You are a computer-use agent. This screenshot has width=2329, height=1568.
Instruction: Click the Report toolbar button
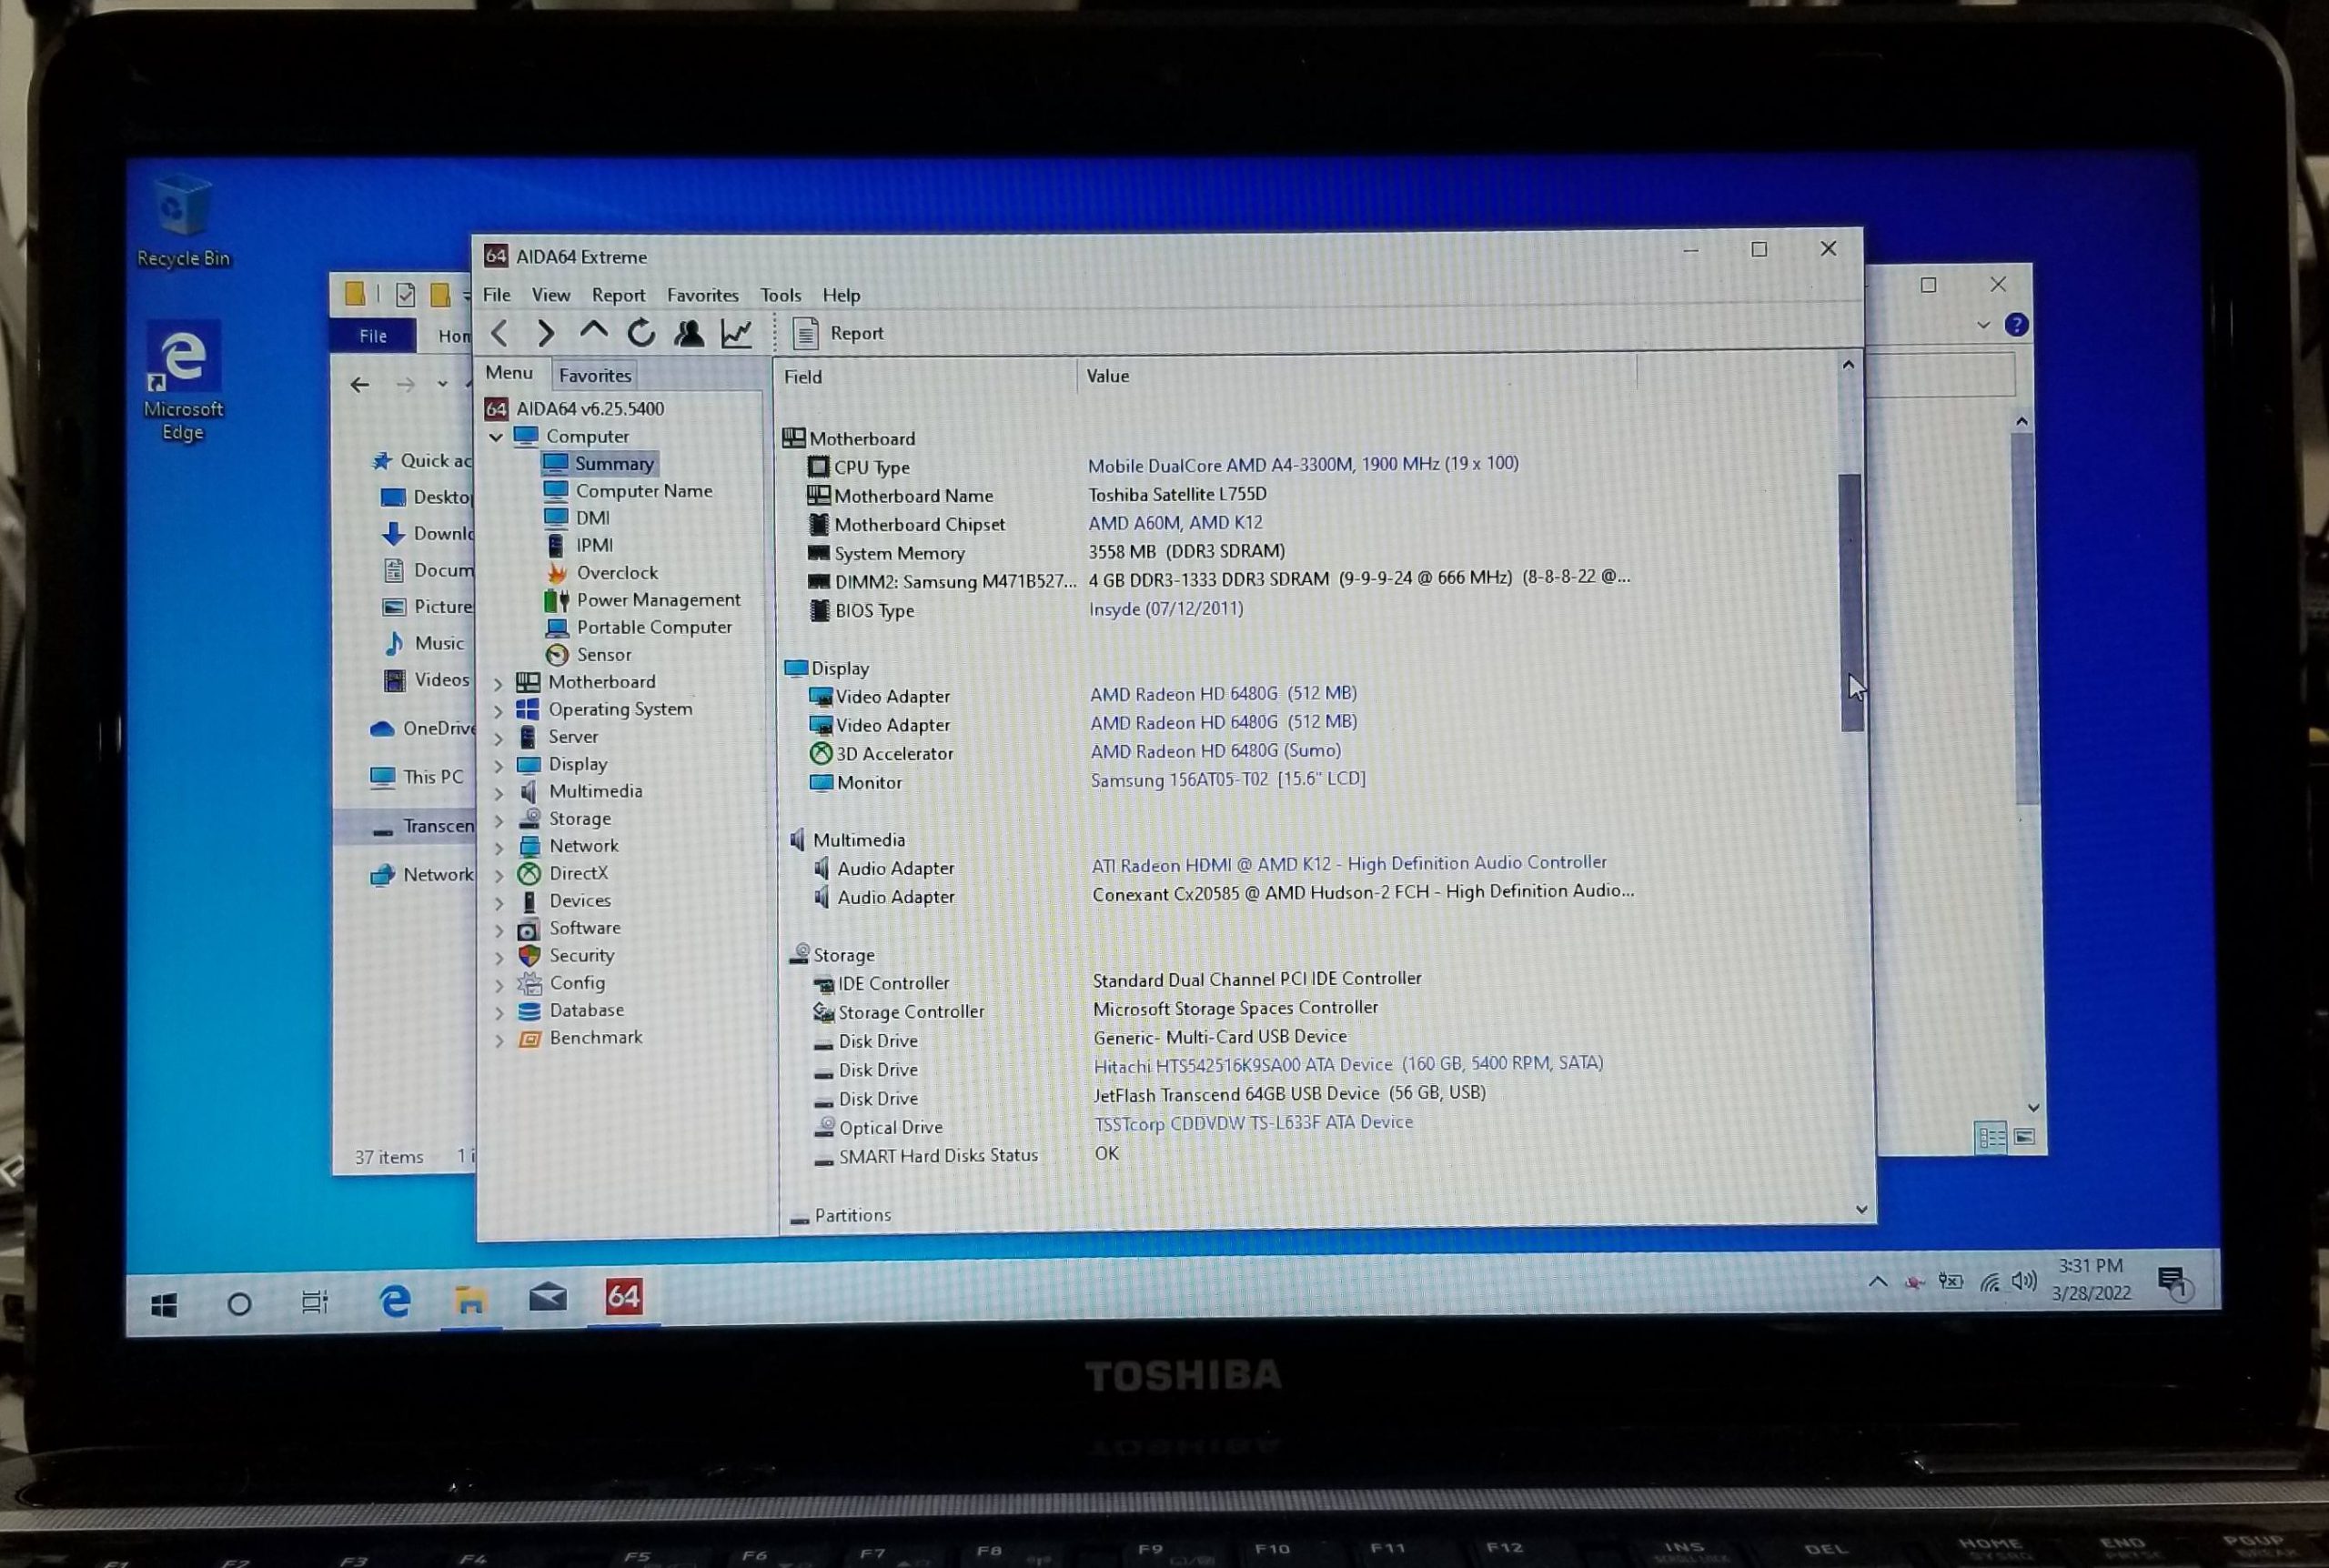pyautogui.click(x=838, y=333)
